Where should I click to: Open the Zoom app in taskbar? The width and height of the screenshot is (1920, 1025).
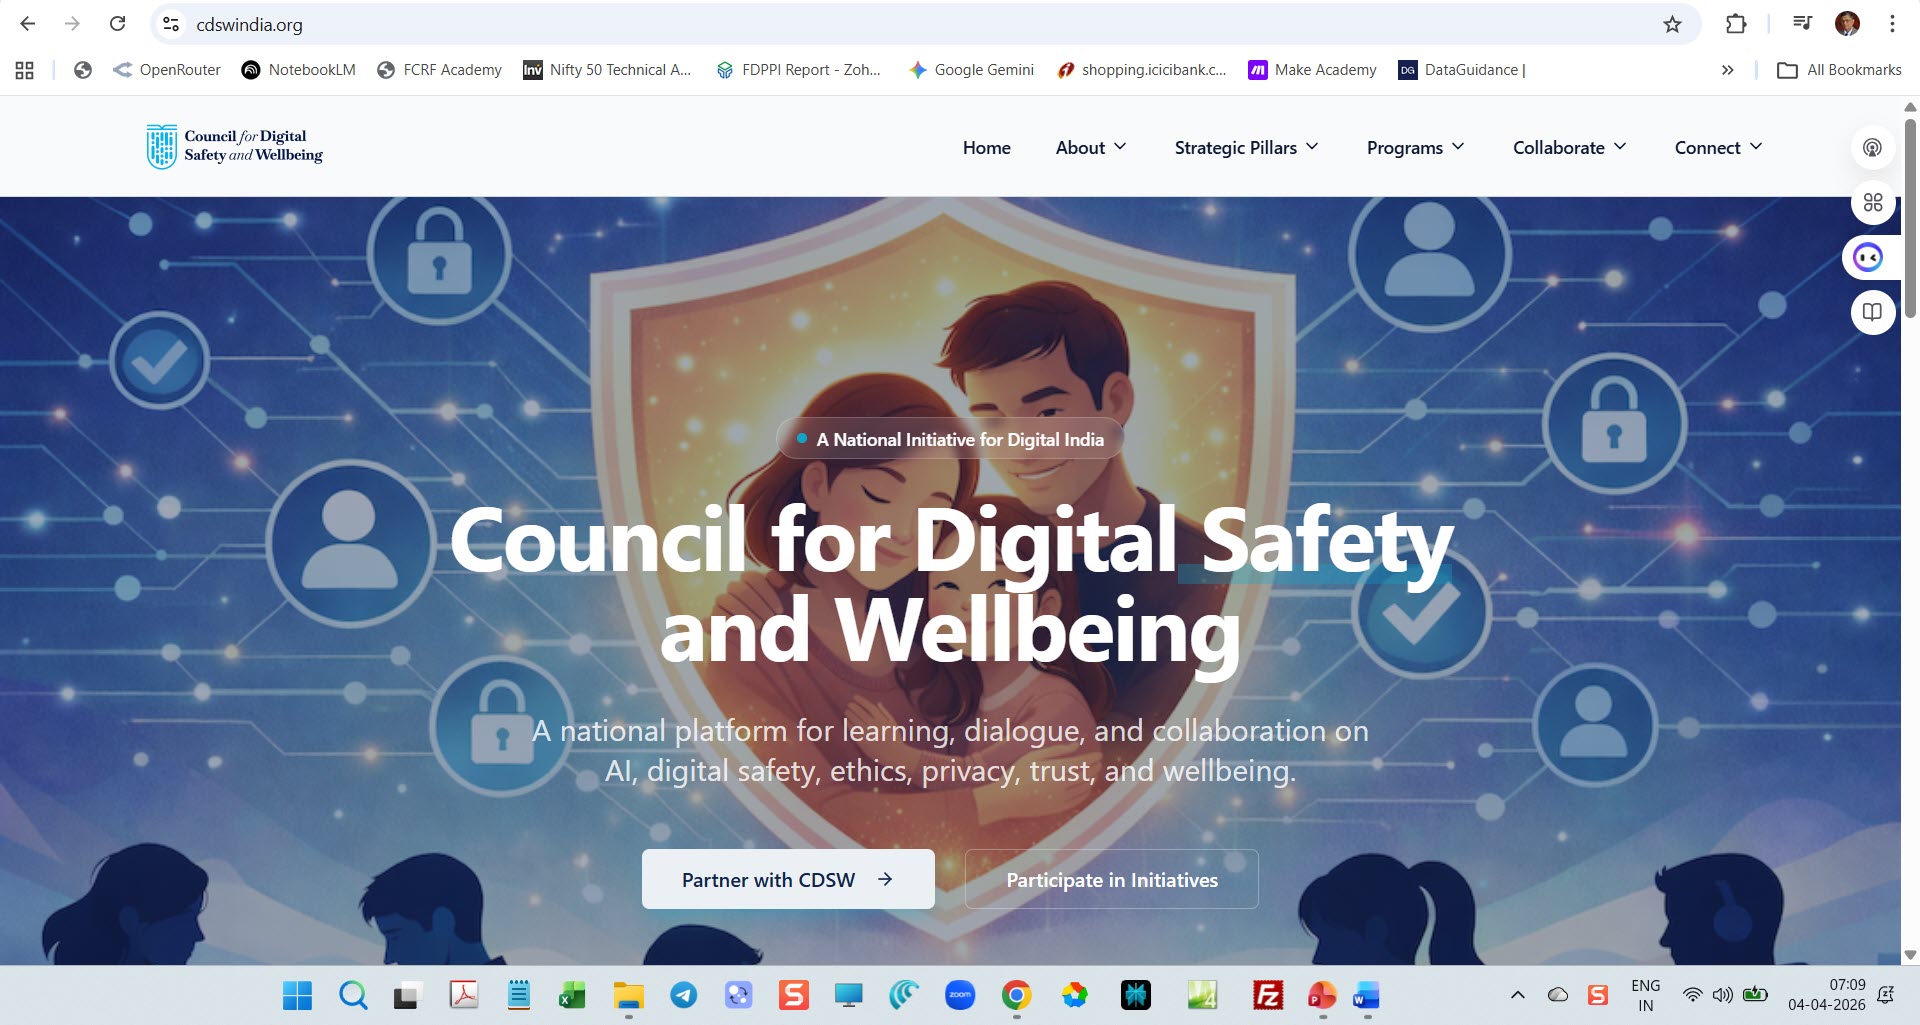pyautogui.click(x=959, y=995)
